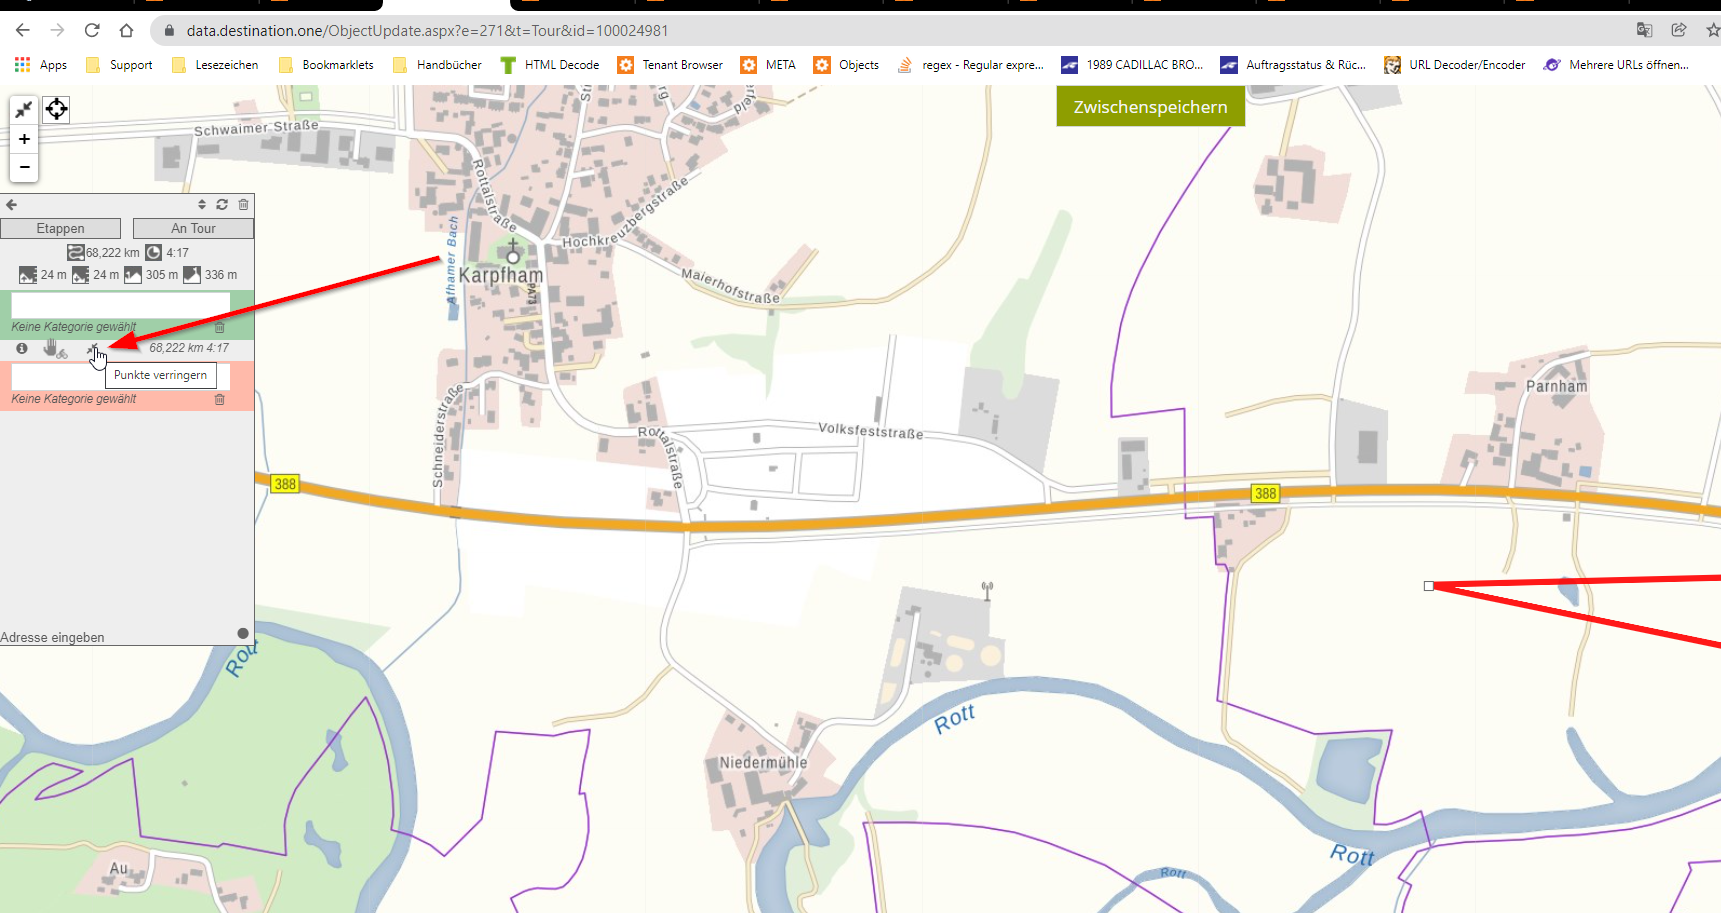
Task: Click the back arrow in tour panel
Action: [12, 205]
